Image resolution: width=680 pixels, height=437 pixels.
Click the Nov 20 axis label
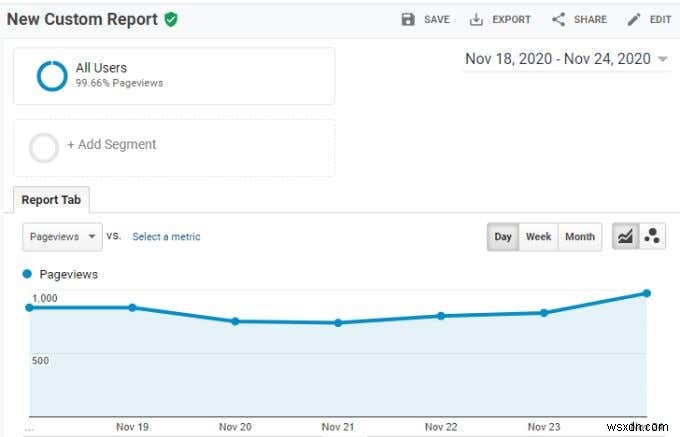[235, 427]
